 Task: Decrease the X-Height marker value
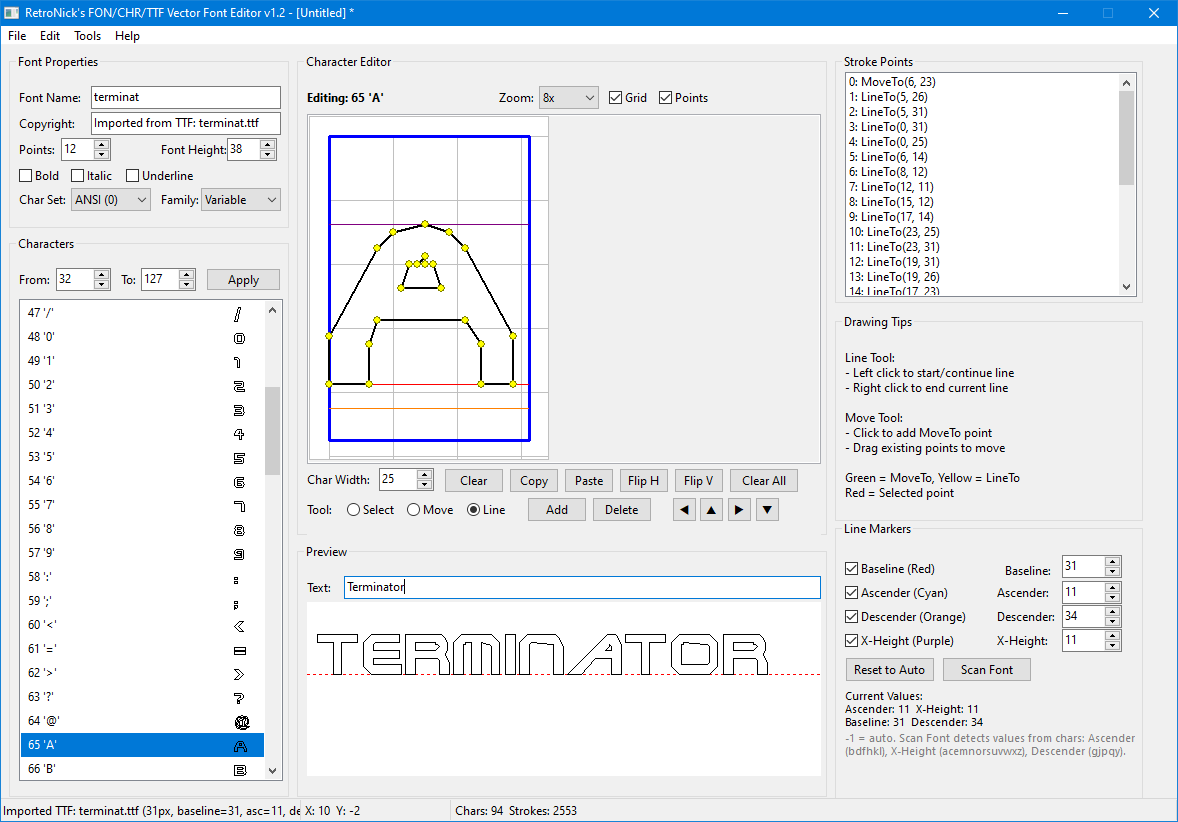1113,645
